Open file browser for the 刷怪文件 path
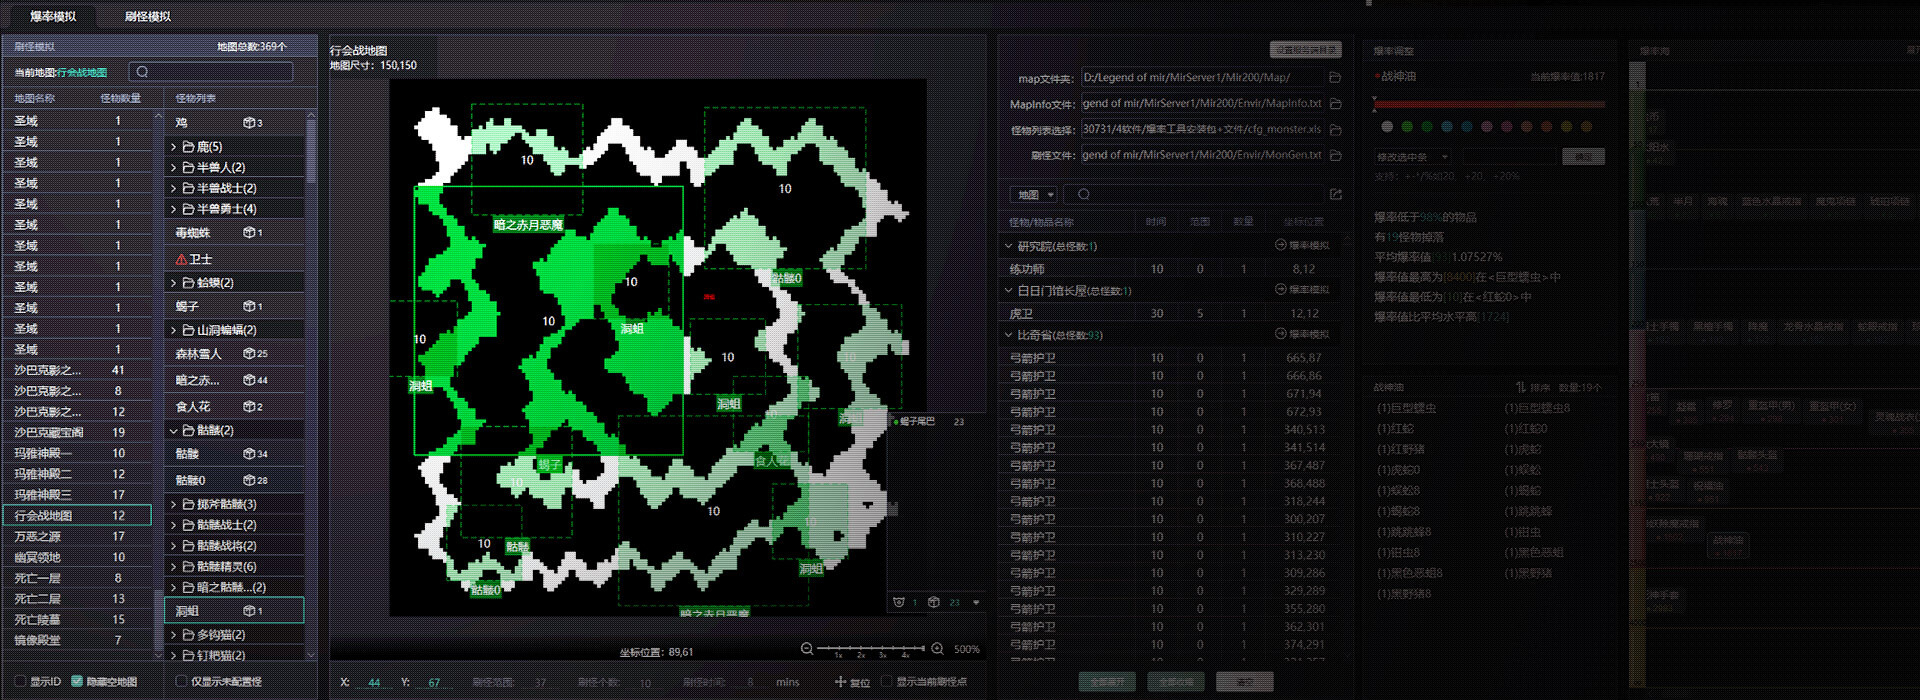Screen dimensions: 1920x700 (1335, 156)
